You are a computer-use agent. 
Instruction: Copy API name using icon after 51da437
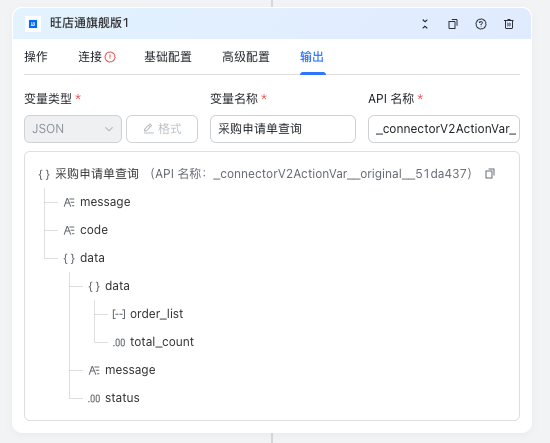(490, 174)
